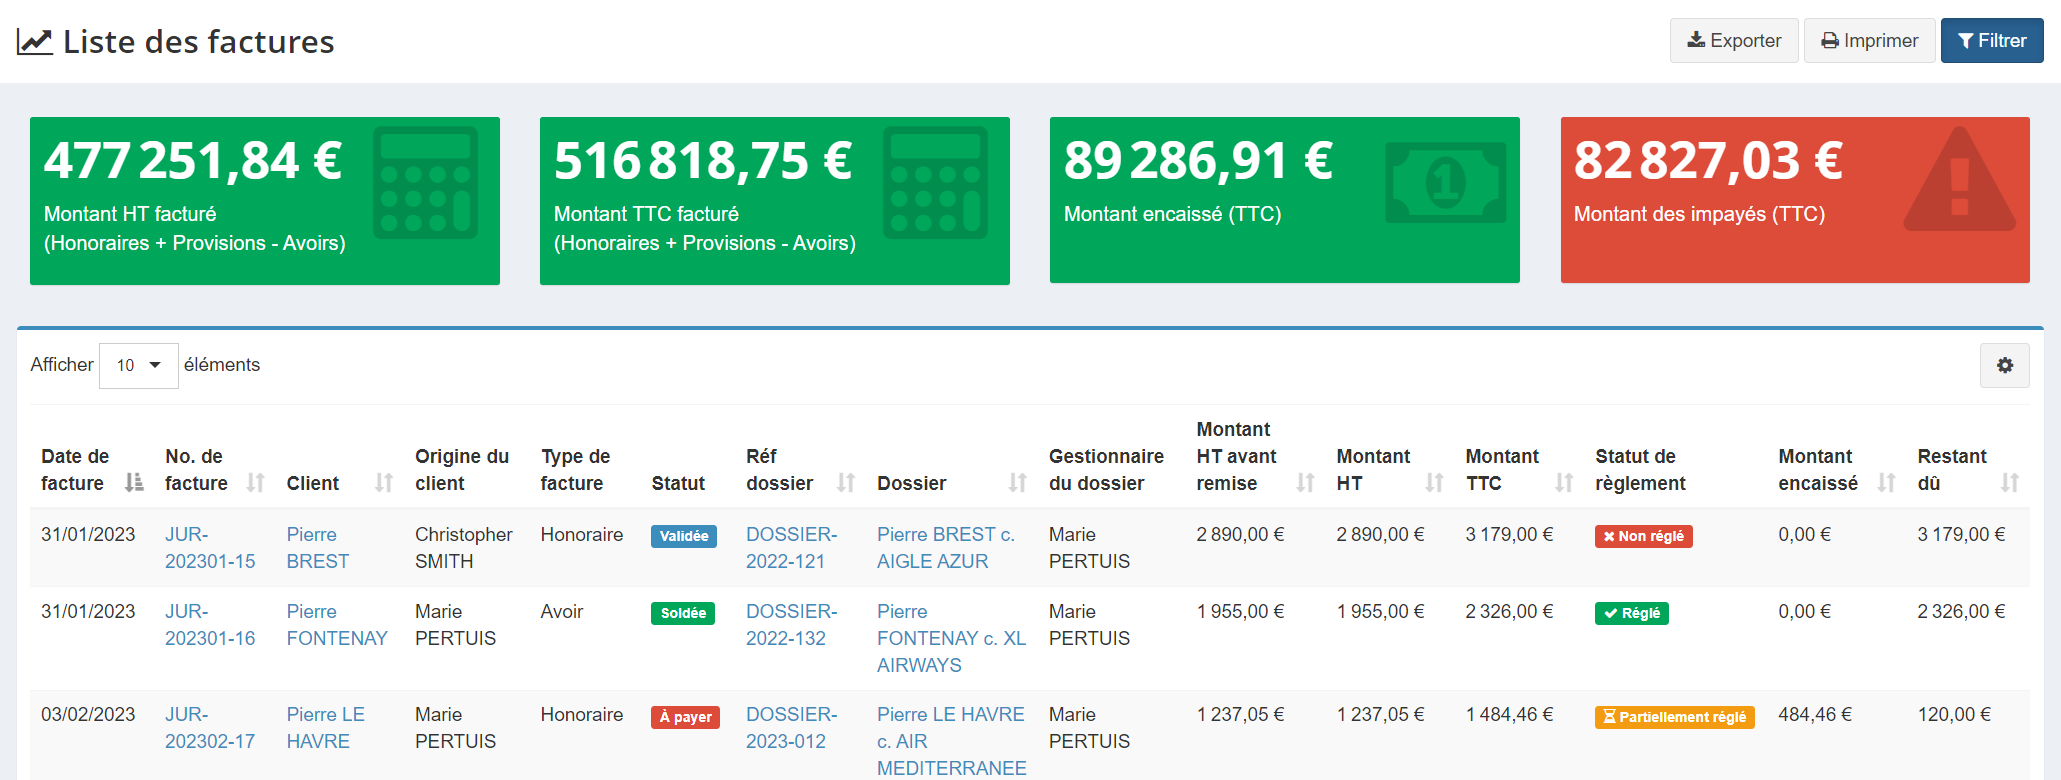Open DOSSIER-2022-121 reference link
Viewport: 2061px width, 780px height.
pyautogui.click(x=792, y=548)
